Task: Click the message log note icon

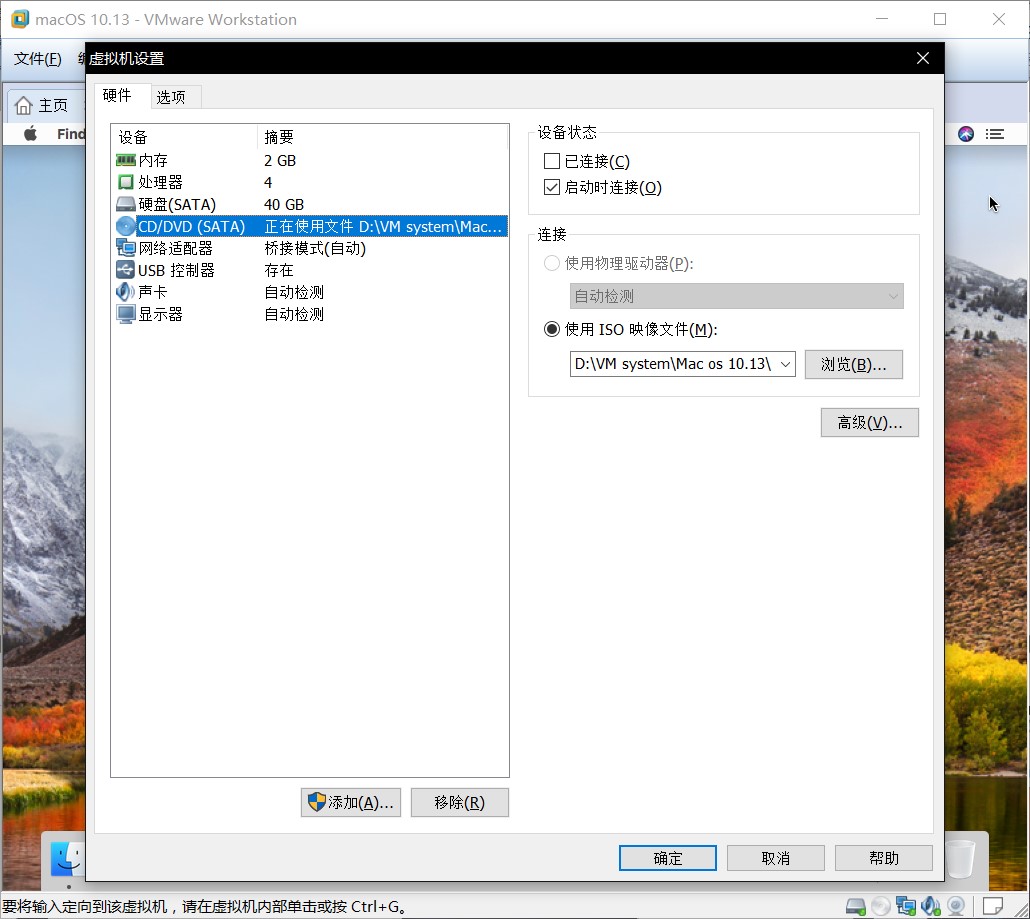Action: [x=993, y=907]
